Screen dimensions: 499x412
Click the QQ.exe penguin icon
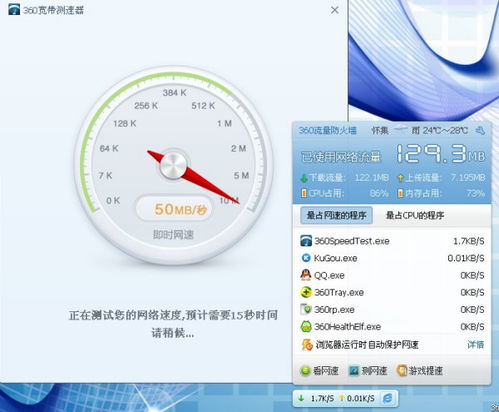(x=306, y=275)
